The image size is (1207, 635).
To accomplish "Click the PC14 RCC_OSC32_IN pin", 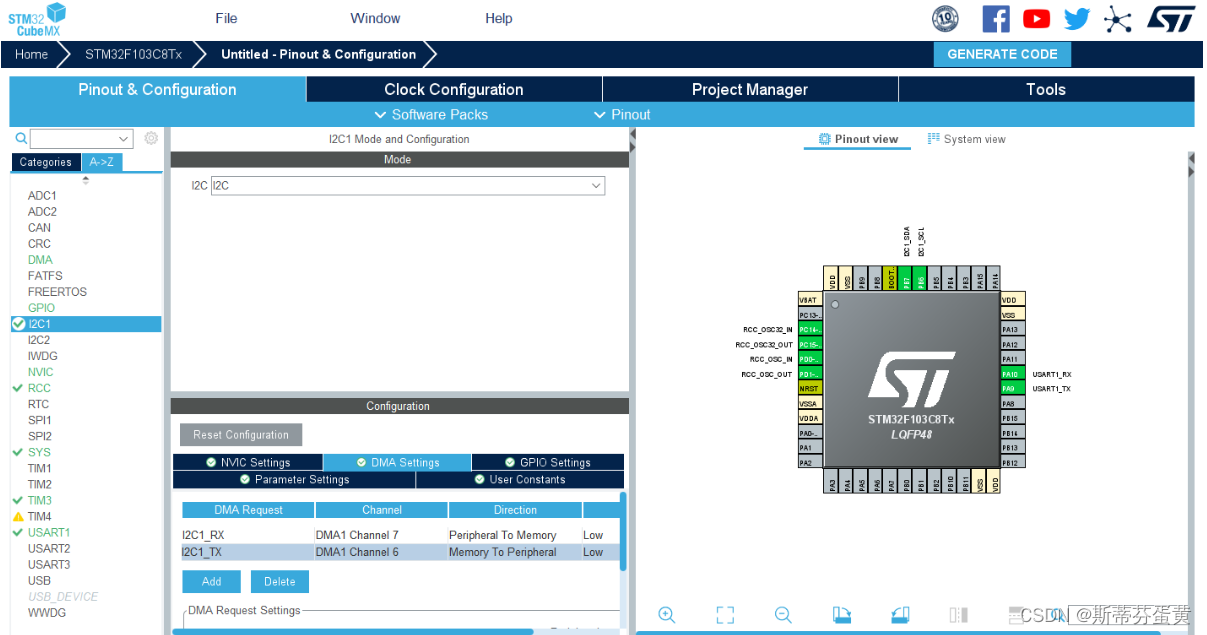I will coord(809,329).
